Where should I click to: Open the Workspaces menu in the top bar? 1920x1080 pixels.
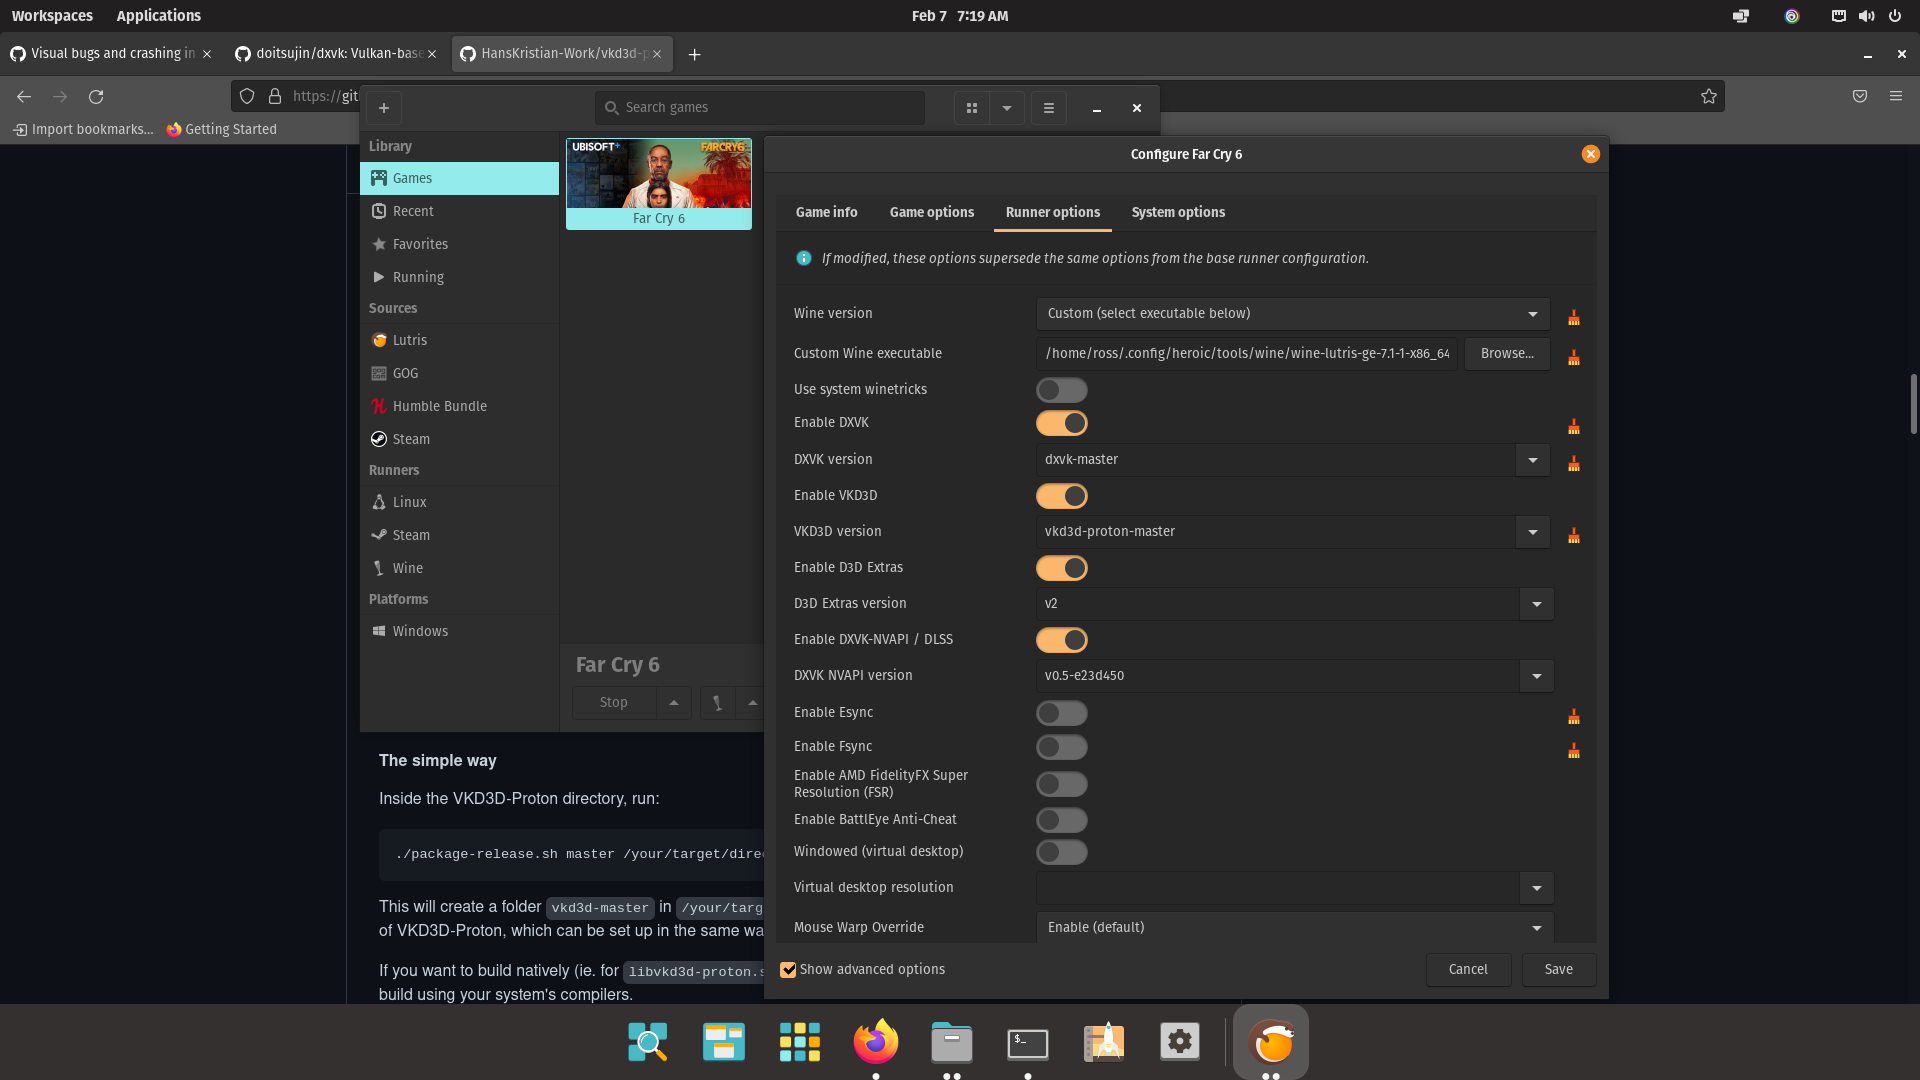coord(52,16)
